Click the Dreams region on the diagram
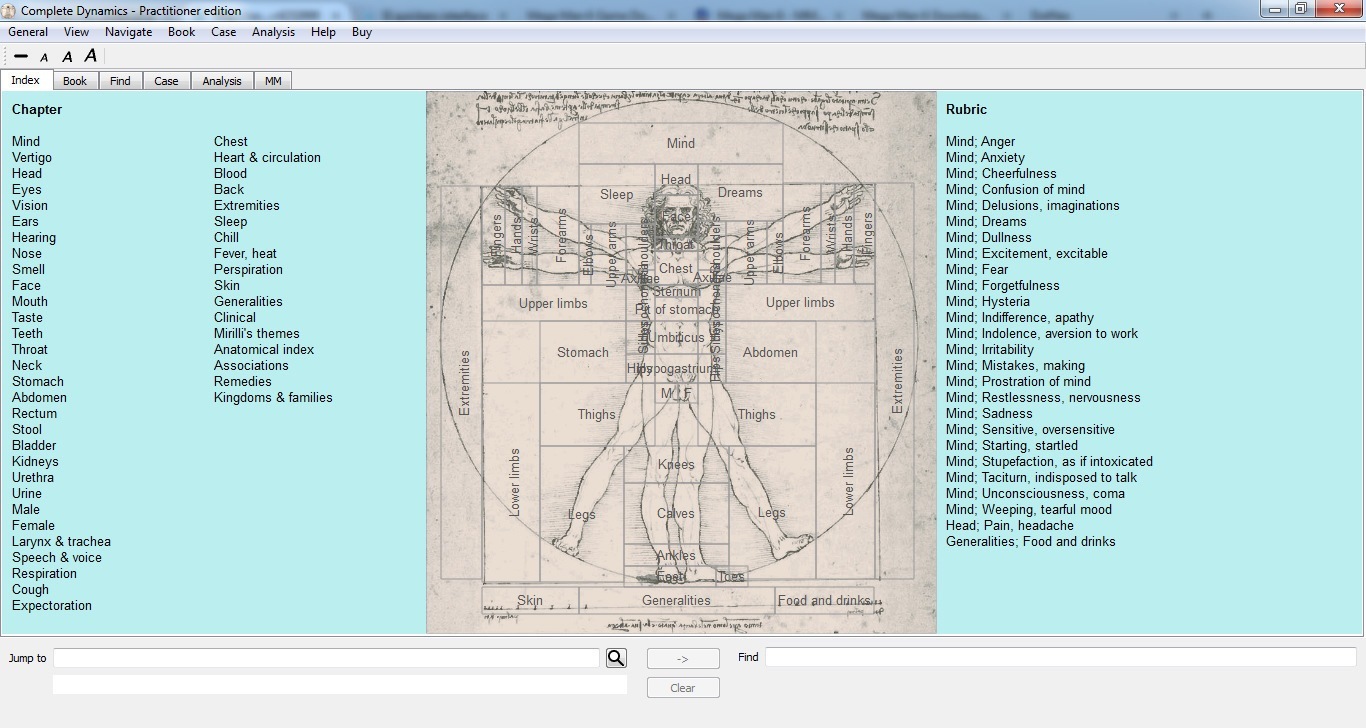The image size is (1366, 728). tap(740, 193)
